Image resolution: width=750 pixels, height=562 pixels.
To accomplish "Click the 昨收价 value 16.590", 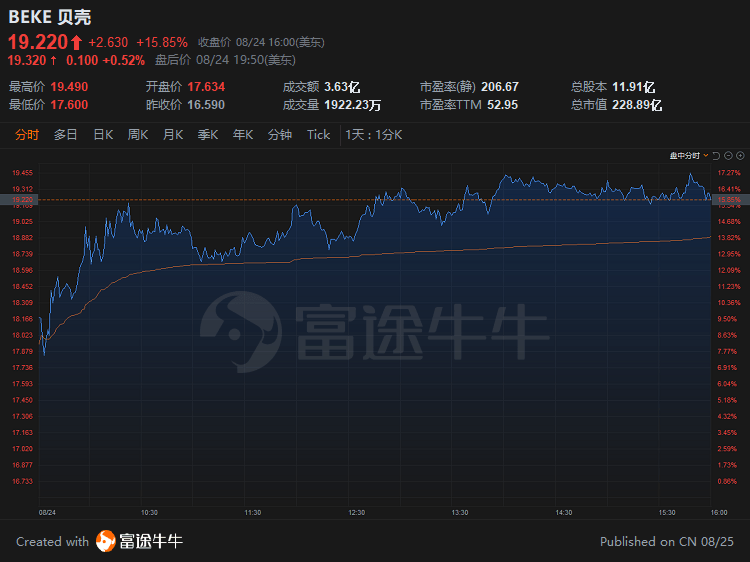I will (x=206, y=105).
